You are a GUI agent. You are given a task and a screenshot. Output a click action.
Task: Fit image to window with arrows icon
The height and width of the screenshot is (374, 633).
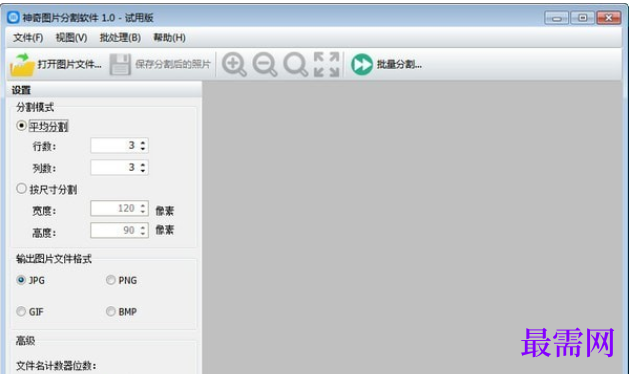pyautogui.click(x=327, y=64)
